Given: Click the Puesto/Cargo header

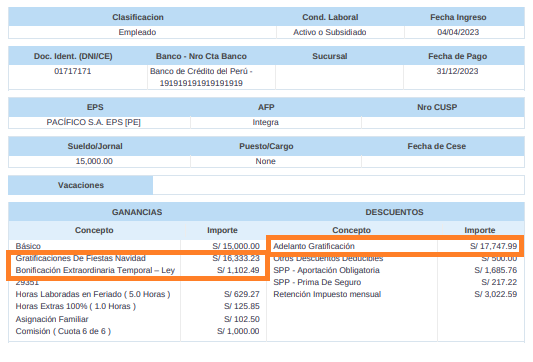Looking at the screenshot, I should (266, 146).
